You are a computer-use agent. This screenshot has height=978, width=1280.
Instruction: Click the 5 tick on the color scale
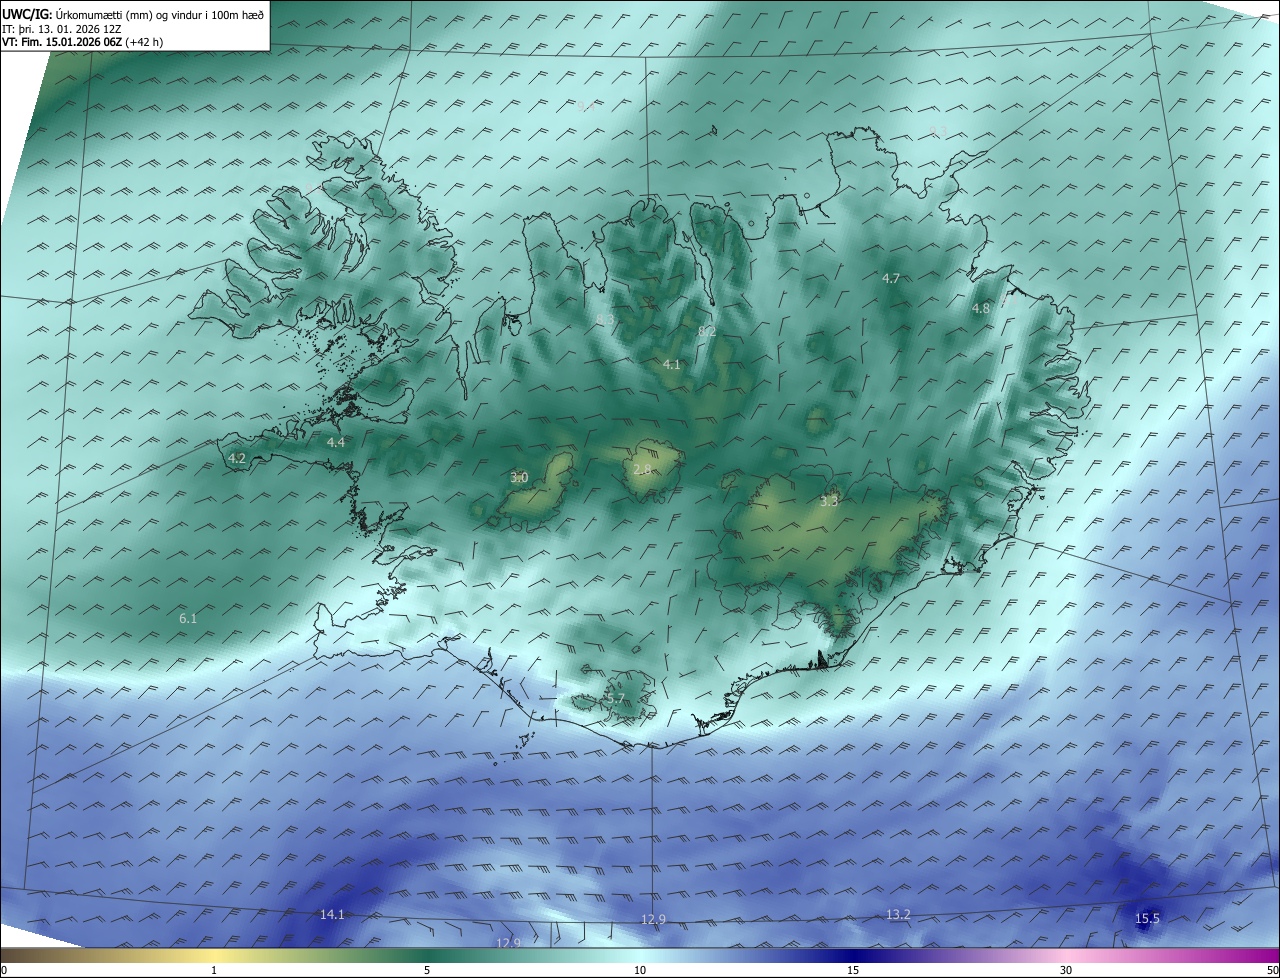427,970
